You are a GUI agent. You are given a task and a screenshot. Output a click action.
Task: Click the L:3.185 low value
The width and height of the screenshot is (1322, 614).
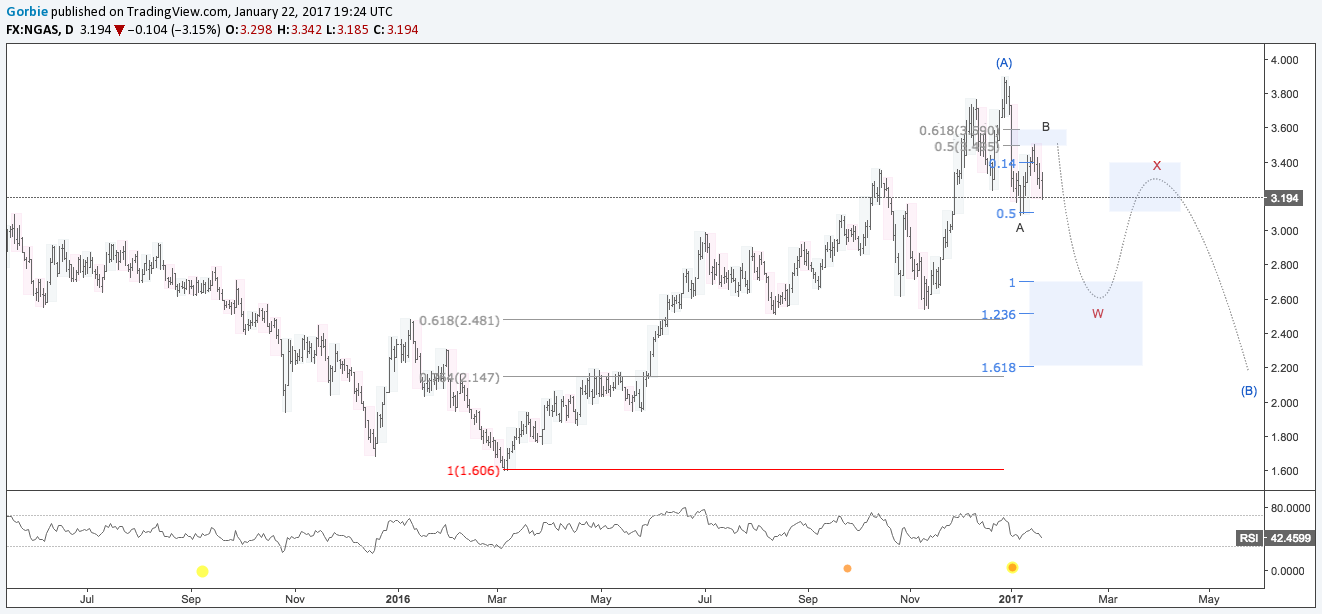pyautogui.click(x=349, y=30)
